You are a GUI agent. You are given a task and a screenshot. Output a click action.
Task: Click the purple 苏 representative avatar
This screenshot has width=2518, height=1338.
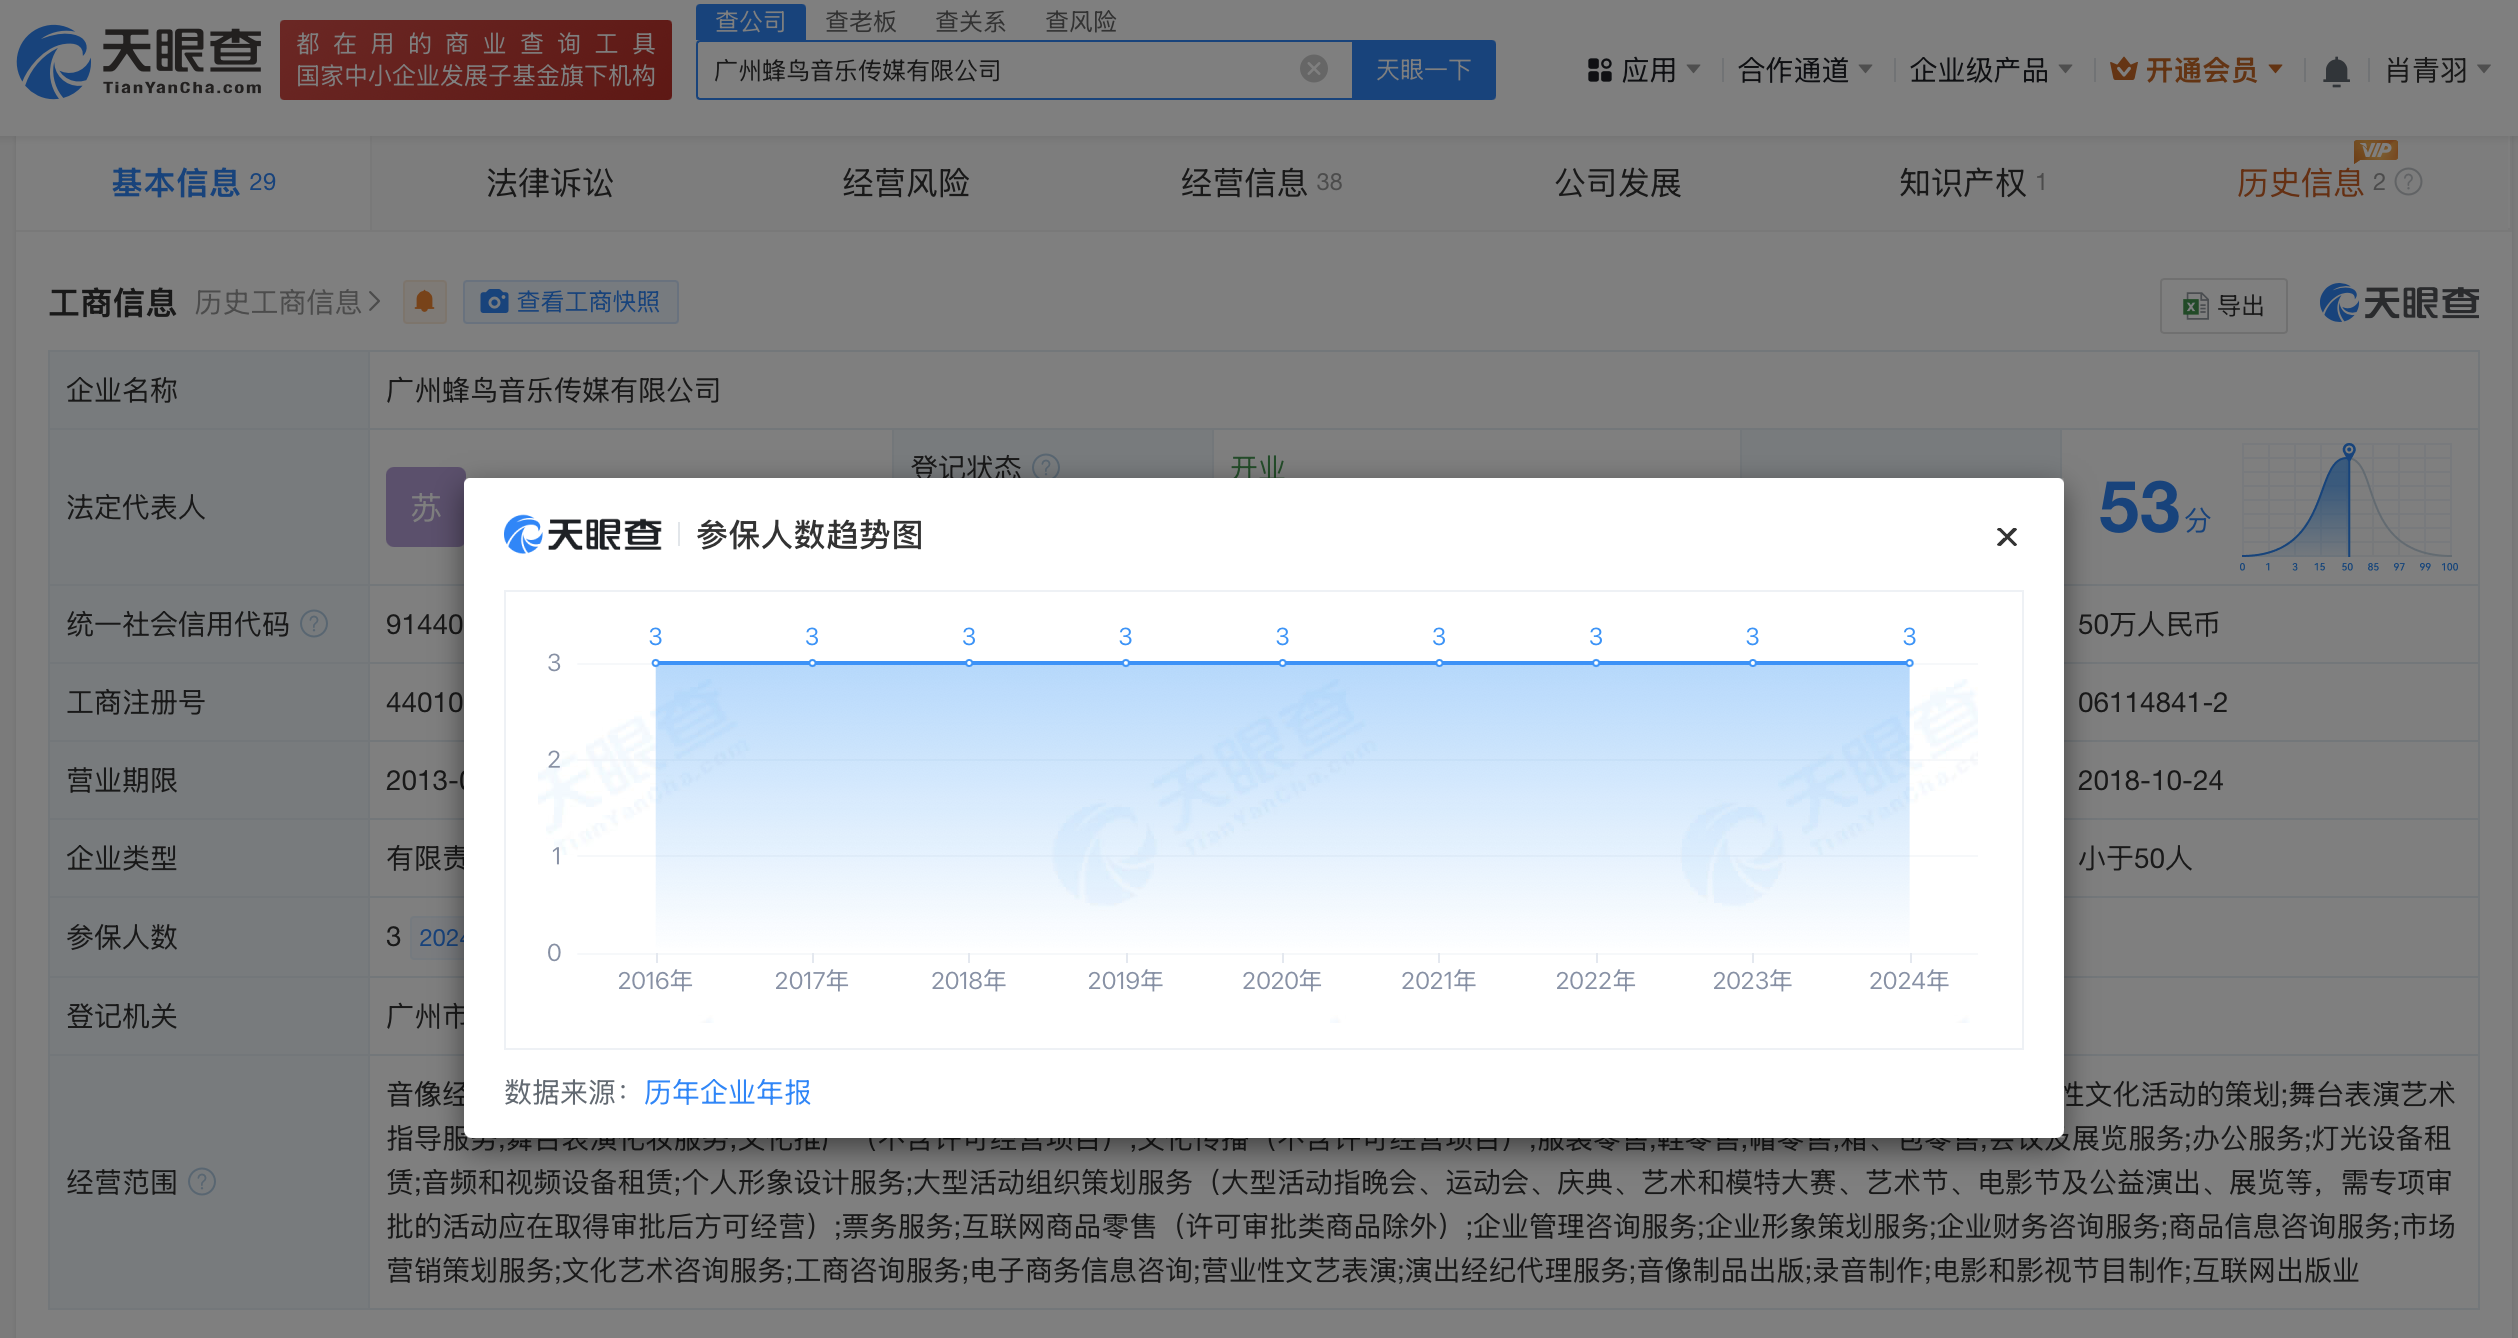coord(426,507)
